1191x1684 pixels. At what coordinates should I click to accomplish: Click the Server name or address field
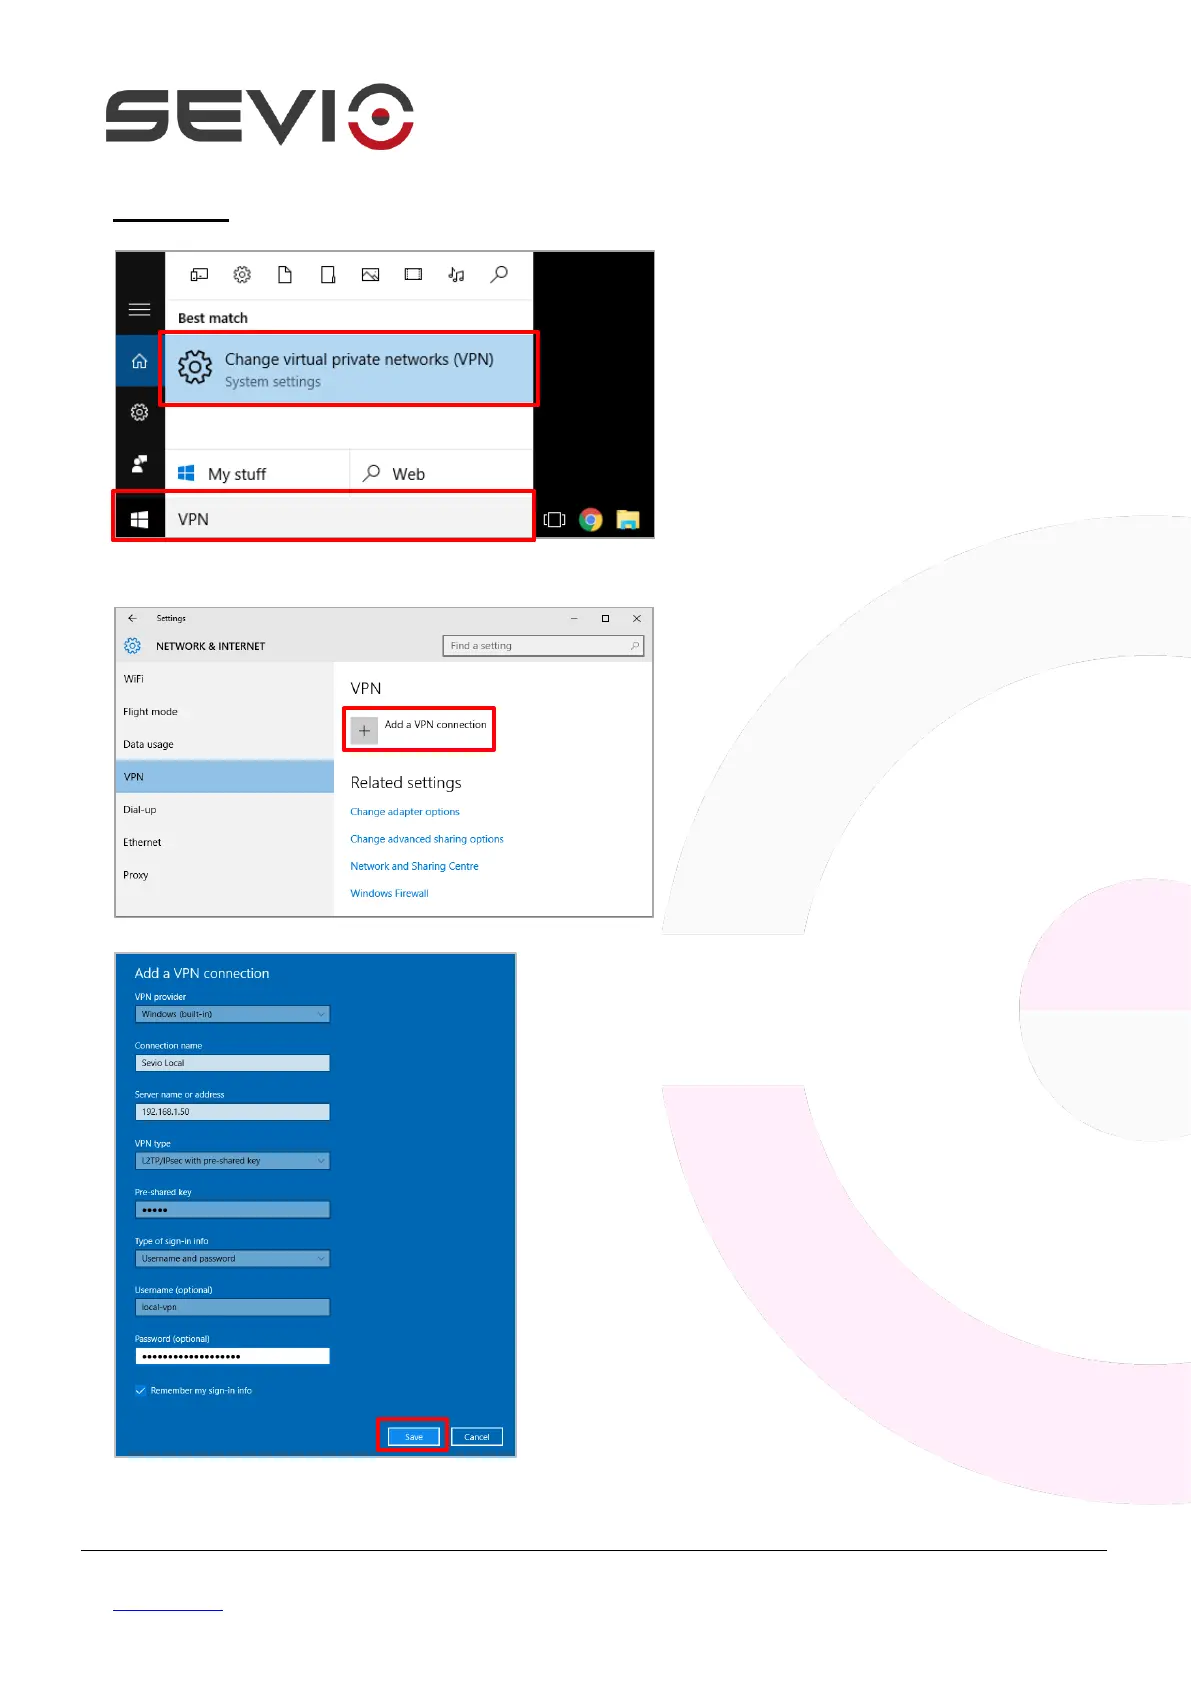click(x=232, y=1112)
